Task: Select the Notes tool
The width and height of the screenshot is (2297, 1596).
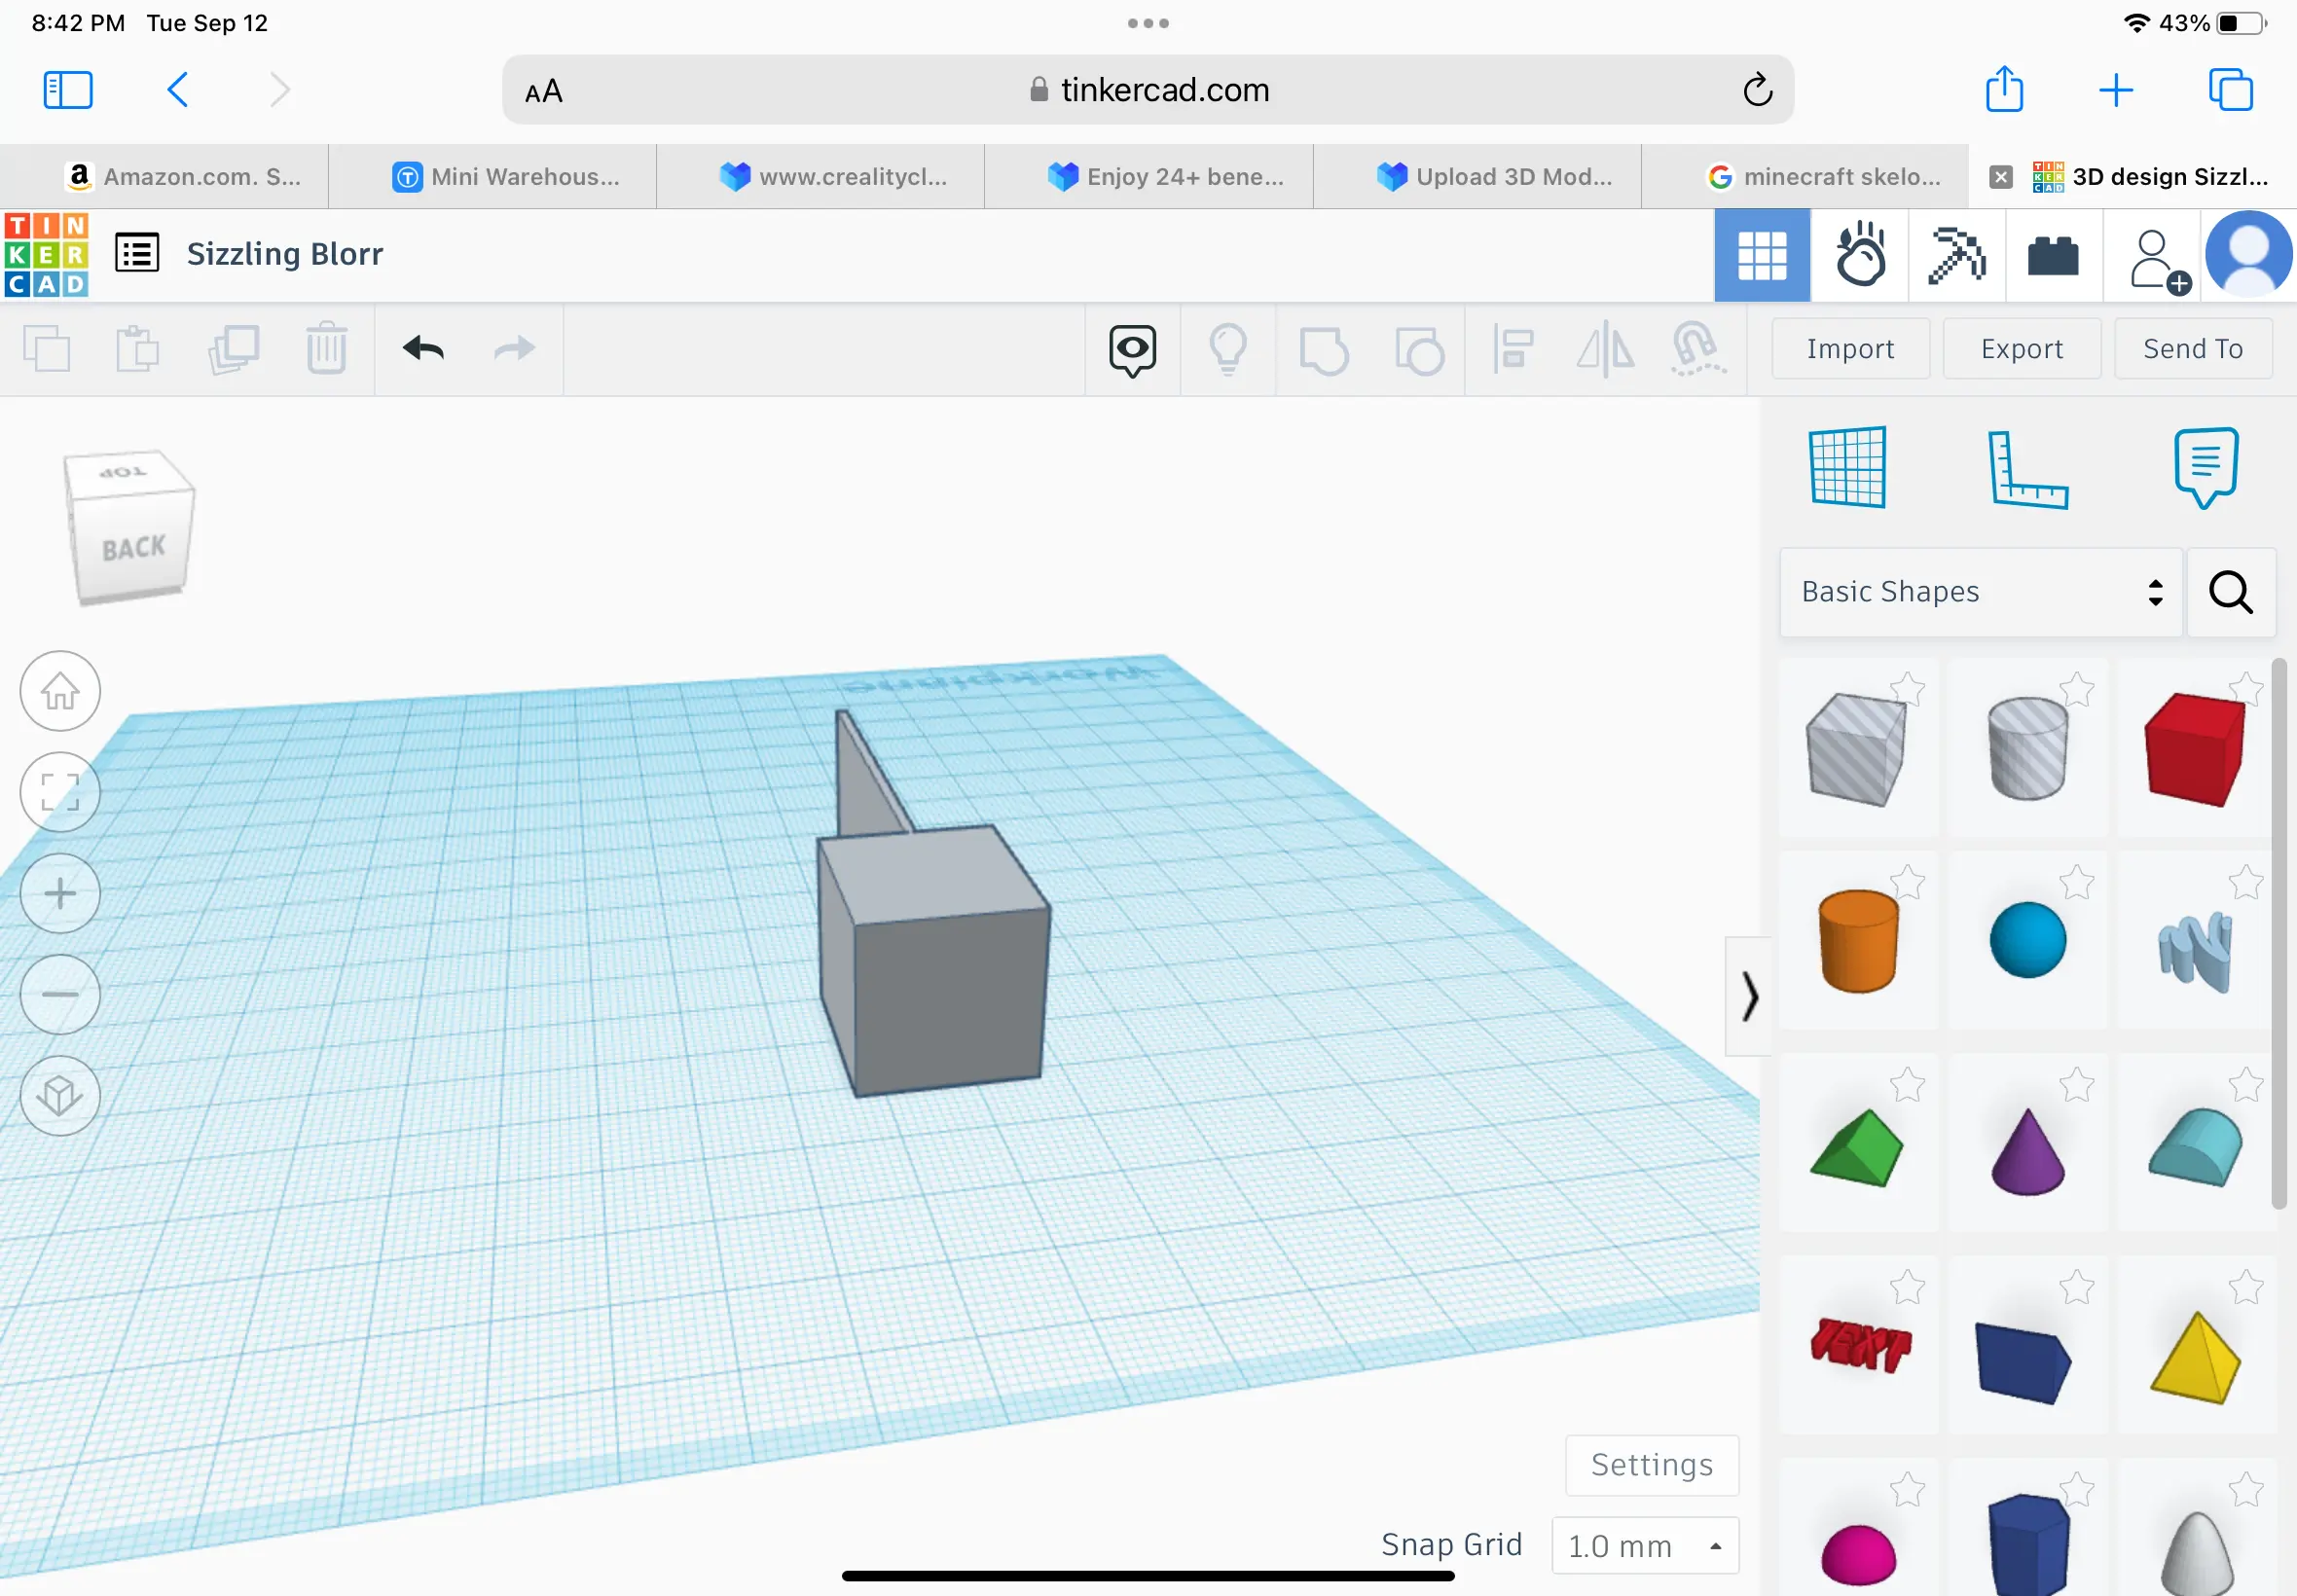Action: [2205, 468]
